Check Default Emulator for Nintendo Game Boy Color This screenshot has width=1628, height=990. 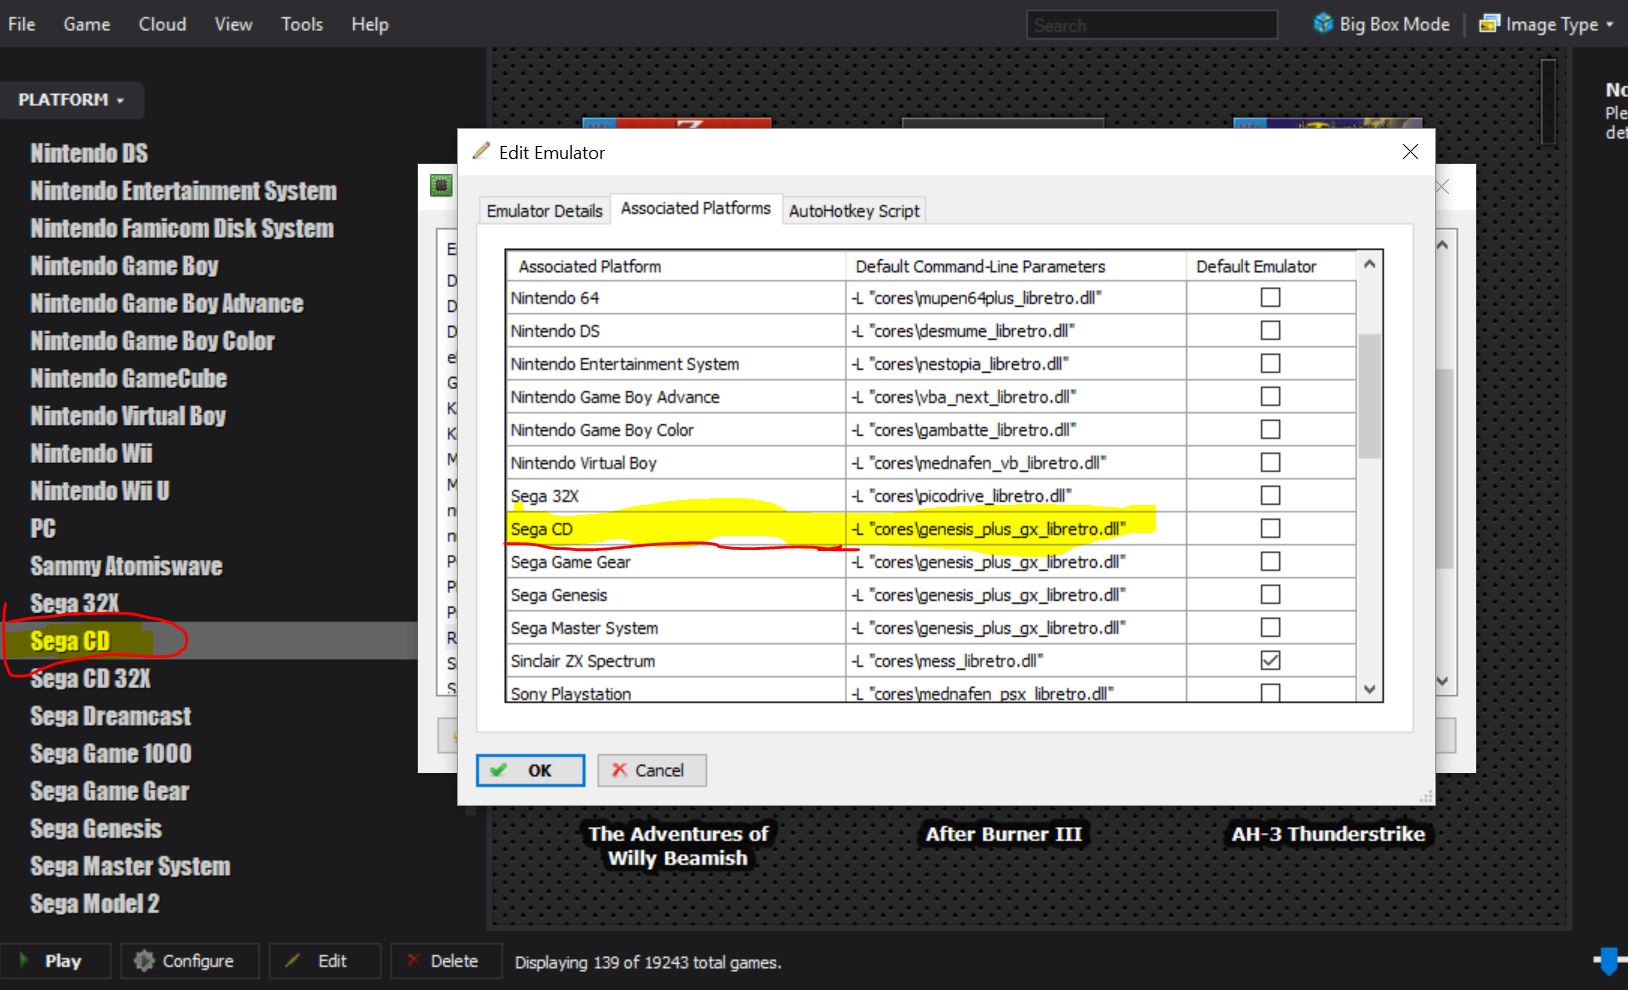click(1270, 429)
